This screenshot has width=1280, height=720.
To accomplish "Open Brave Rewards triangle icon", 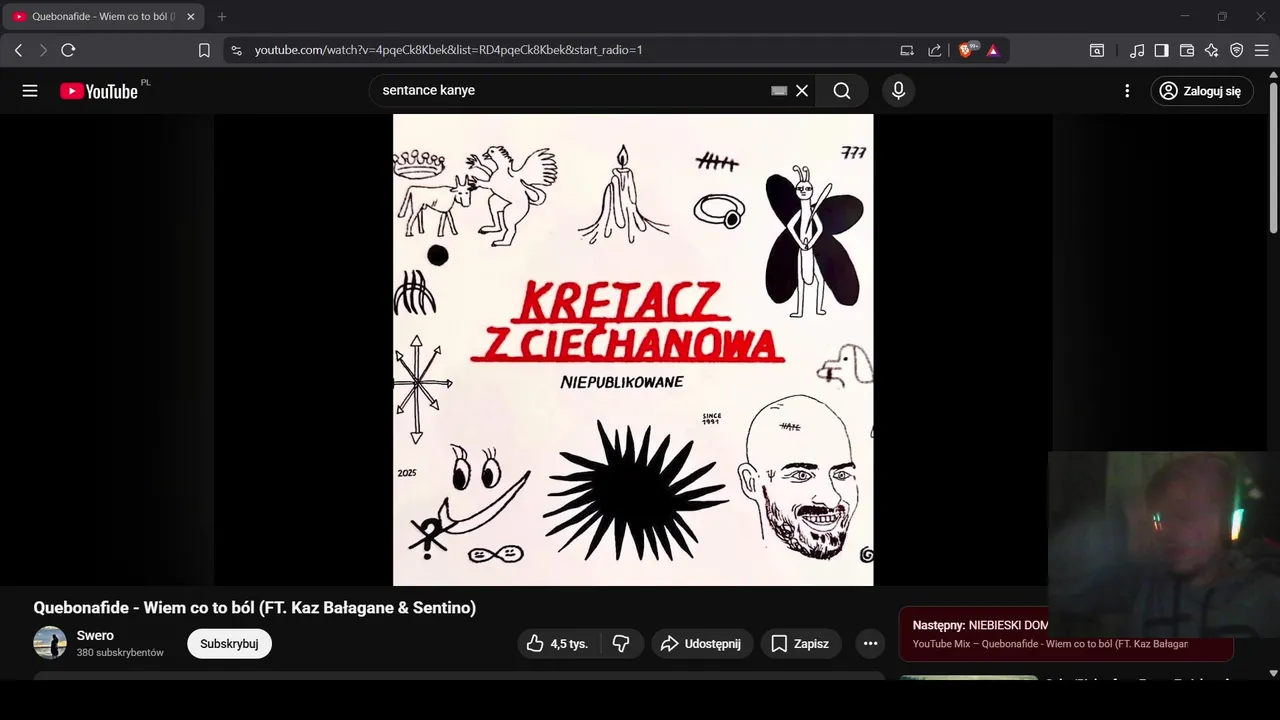I will tap(993, 50).
